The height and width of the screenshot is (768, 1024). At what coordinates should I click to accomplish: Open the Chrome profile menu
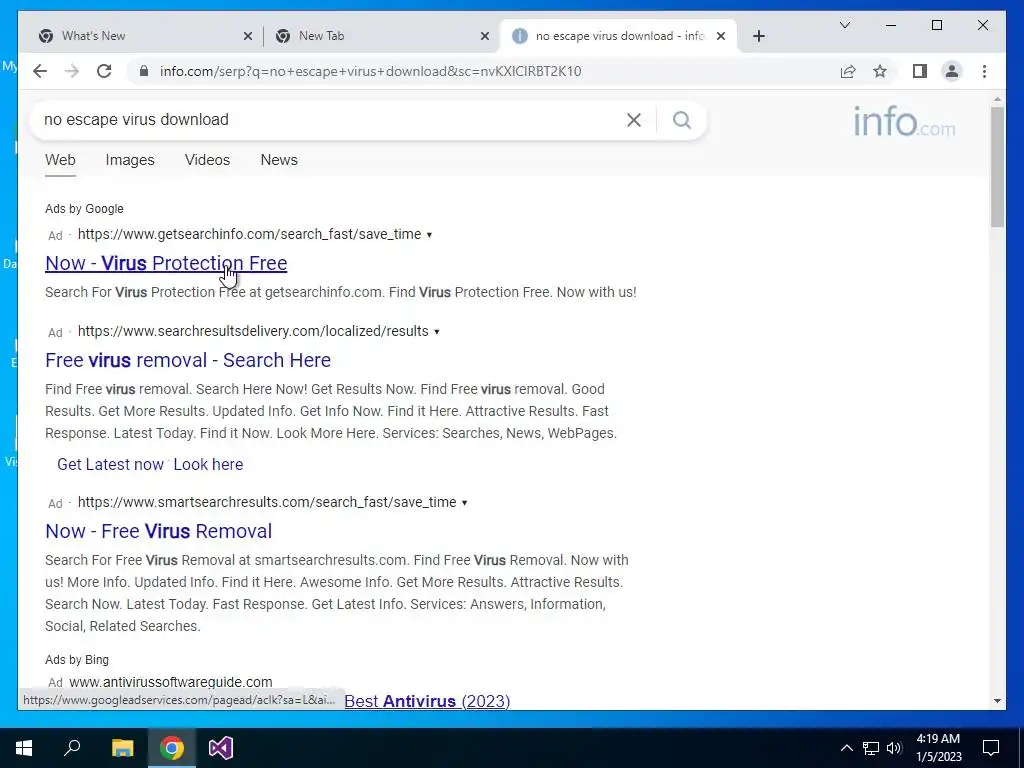coord(952,71)
